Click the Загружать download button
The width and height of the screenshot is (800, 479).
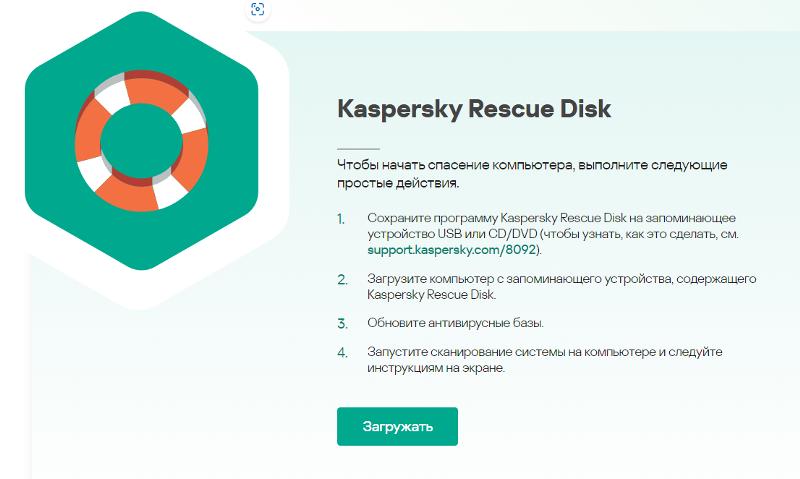[397, 426]
